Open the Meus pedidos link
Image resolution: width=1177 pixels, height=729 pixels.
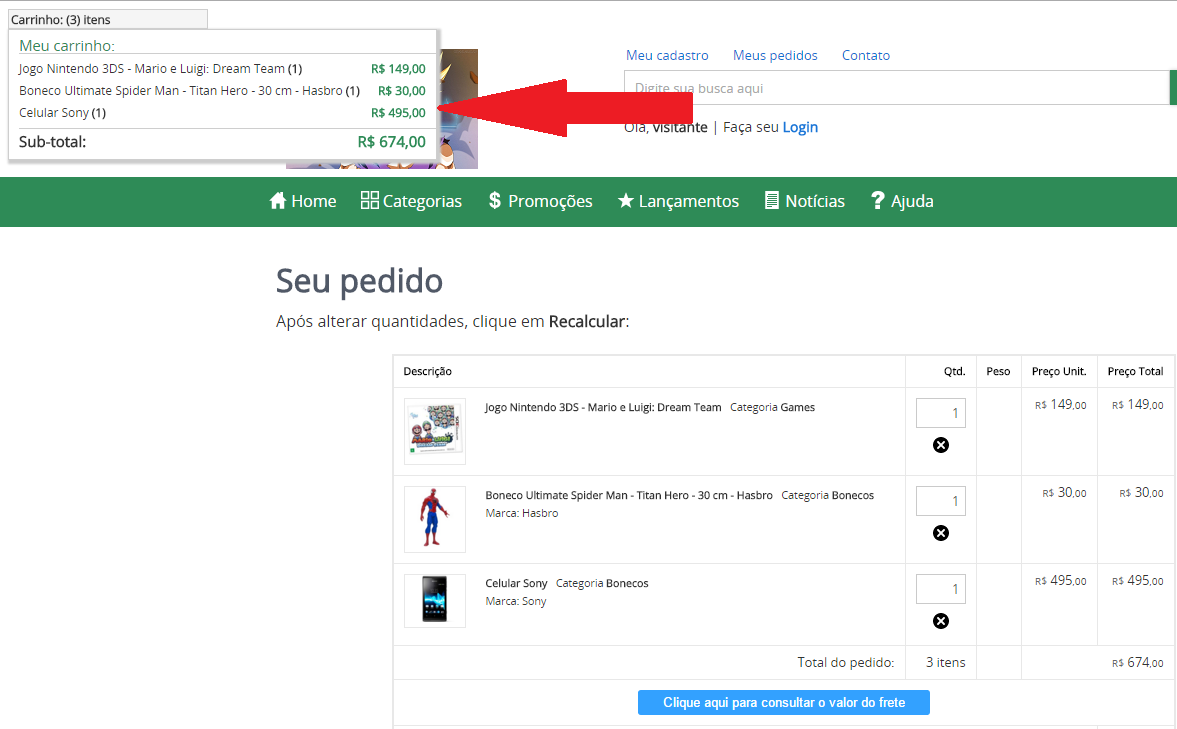coord(775,56)
